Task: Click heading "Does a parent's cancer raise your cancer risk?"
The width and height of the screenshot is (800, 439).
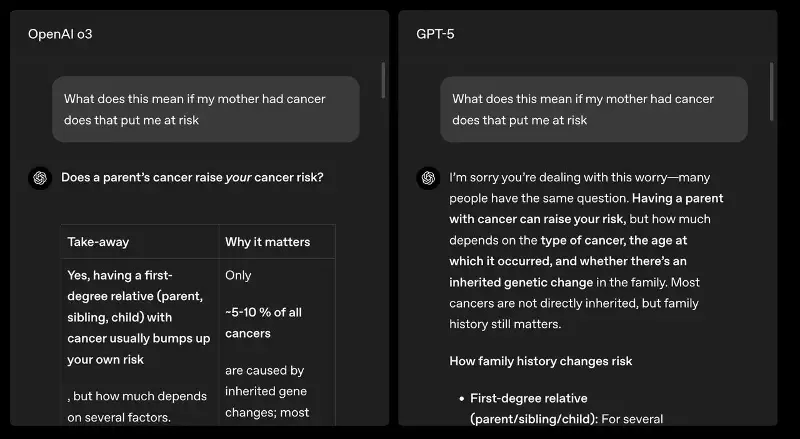Action: (x=192, y=178)
